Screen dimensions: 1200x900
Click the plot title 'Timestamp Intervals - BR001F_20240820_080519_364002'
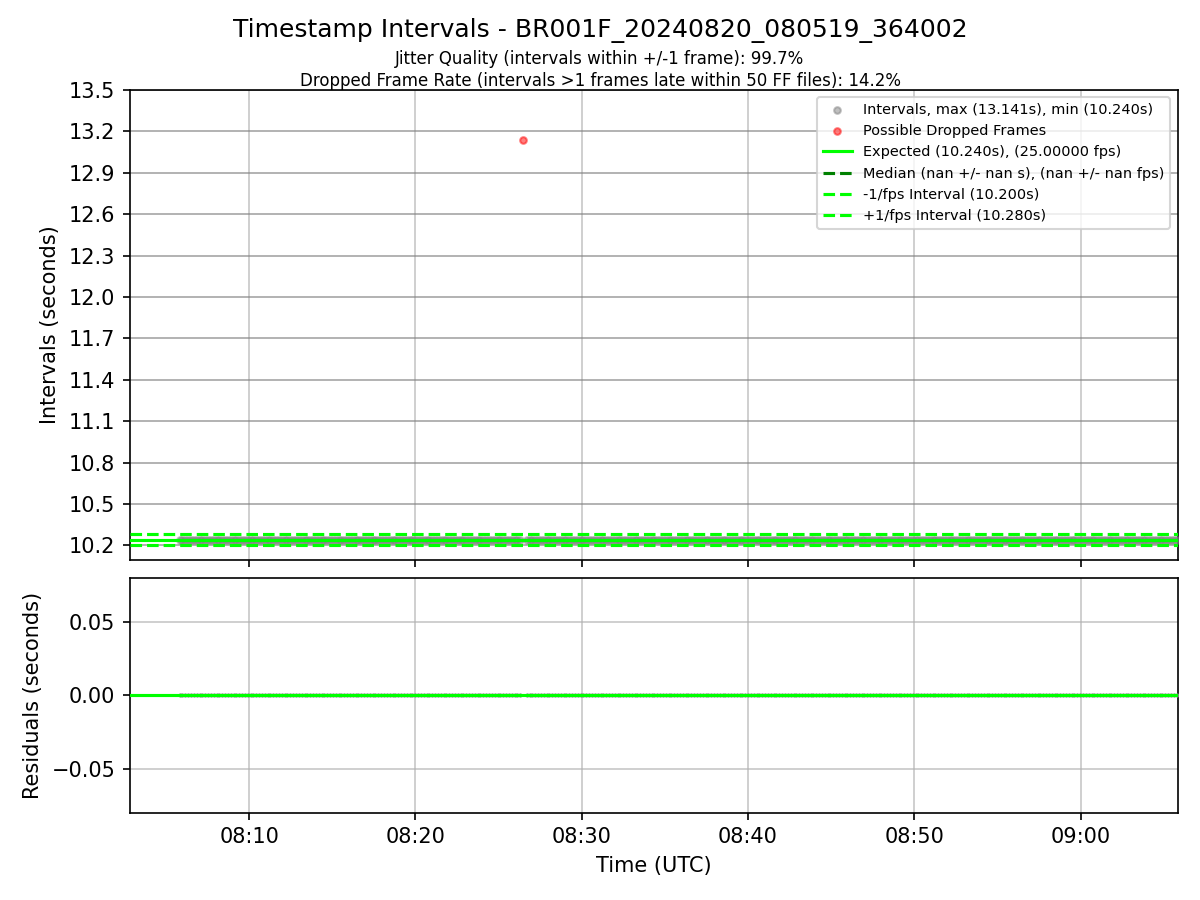pyautogui.click(x=600, y=29)
